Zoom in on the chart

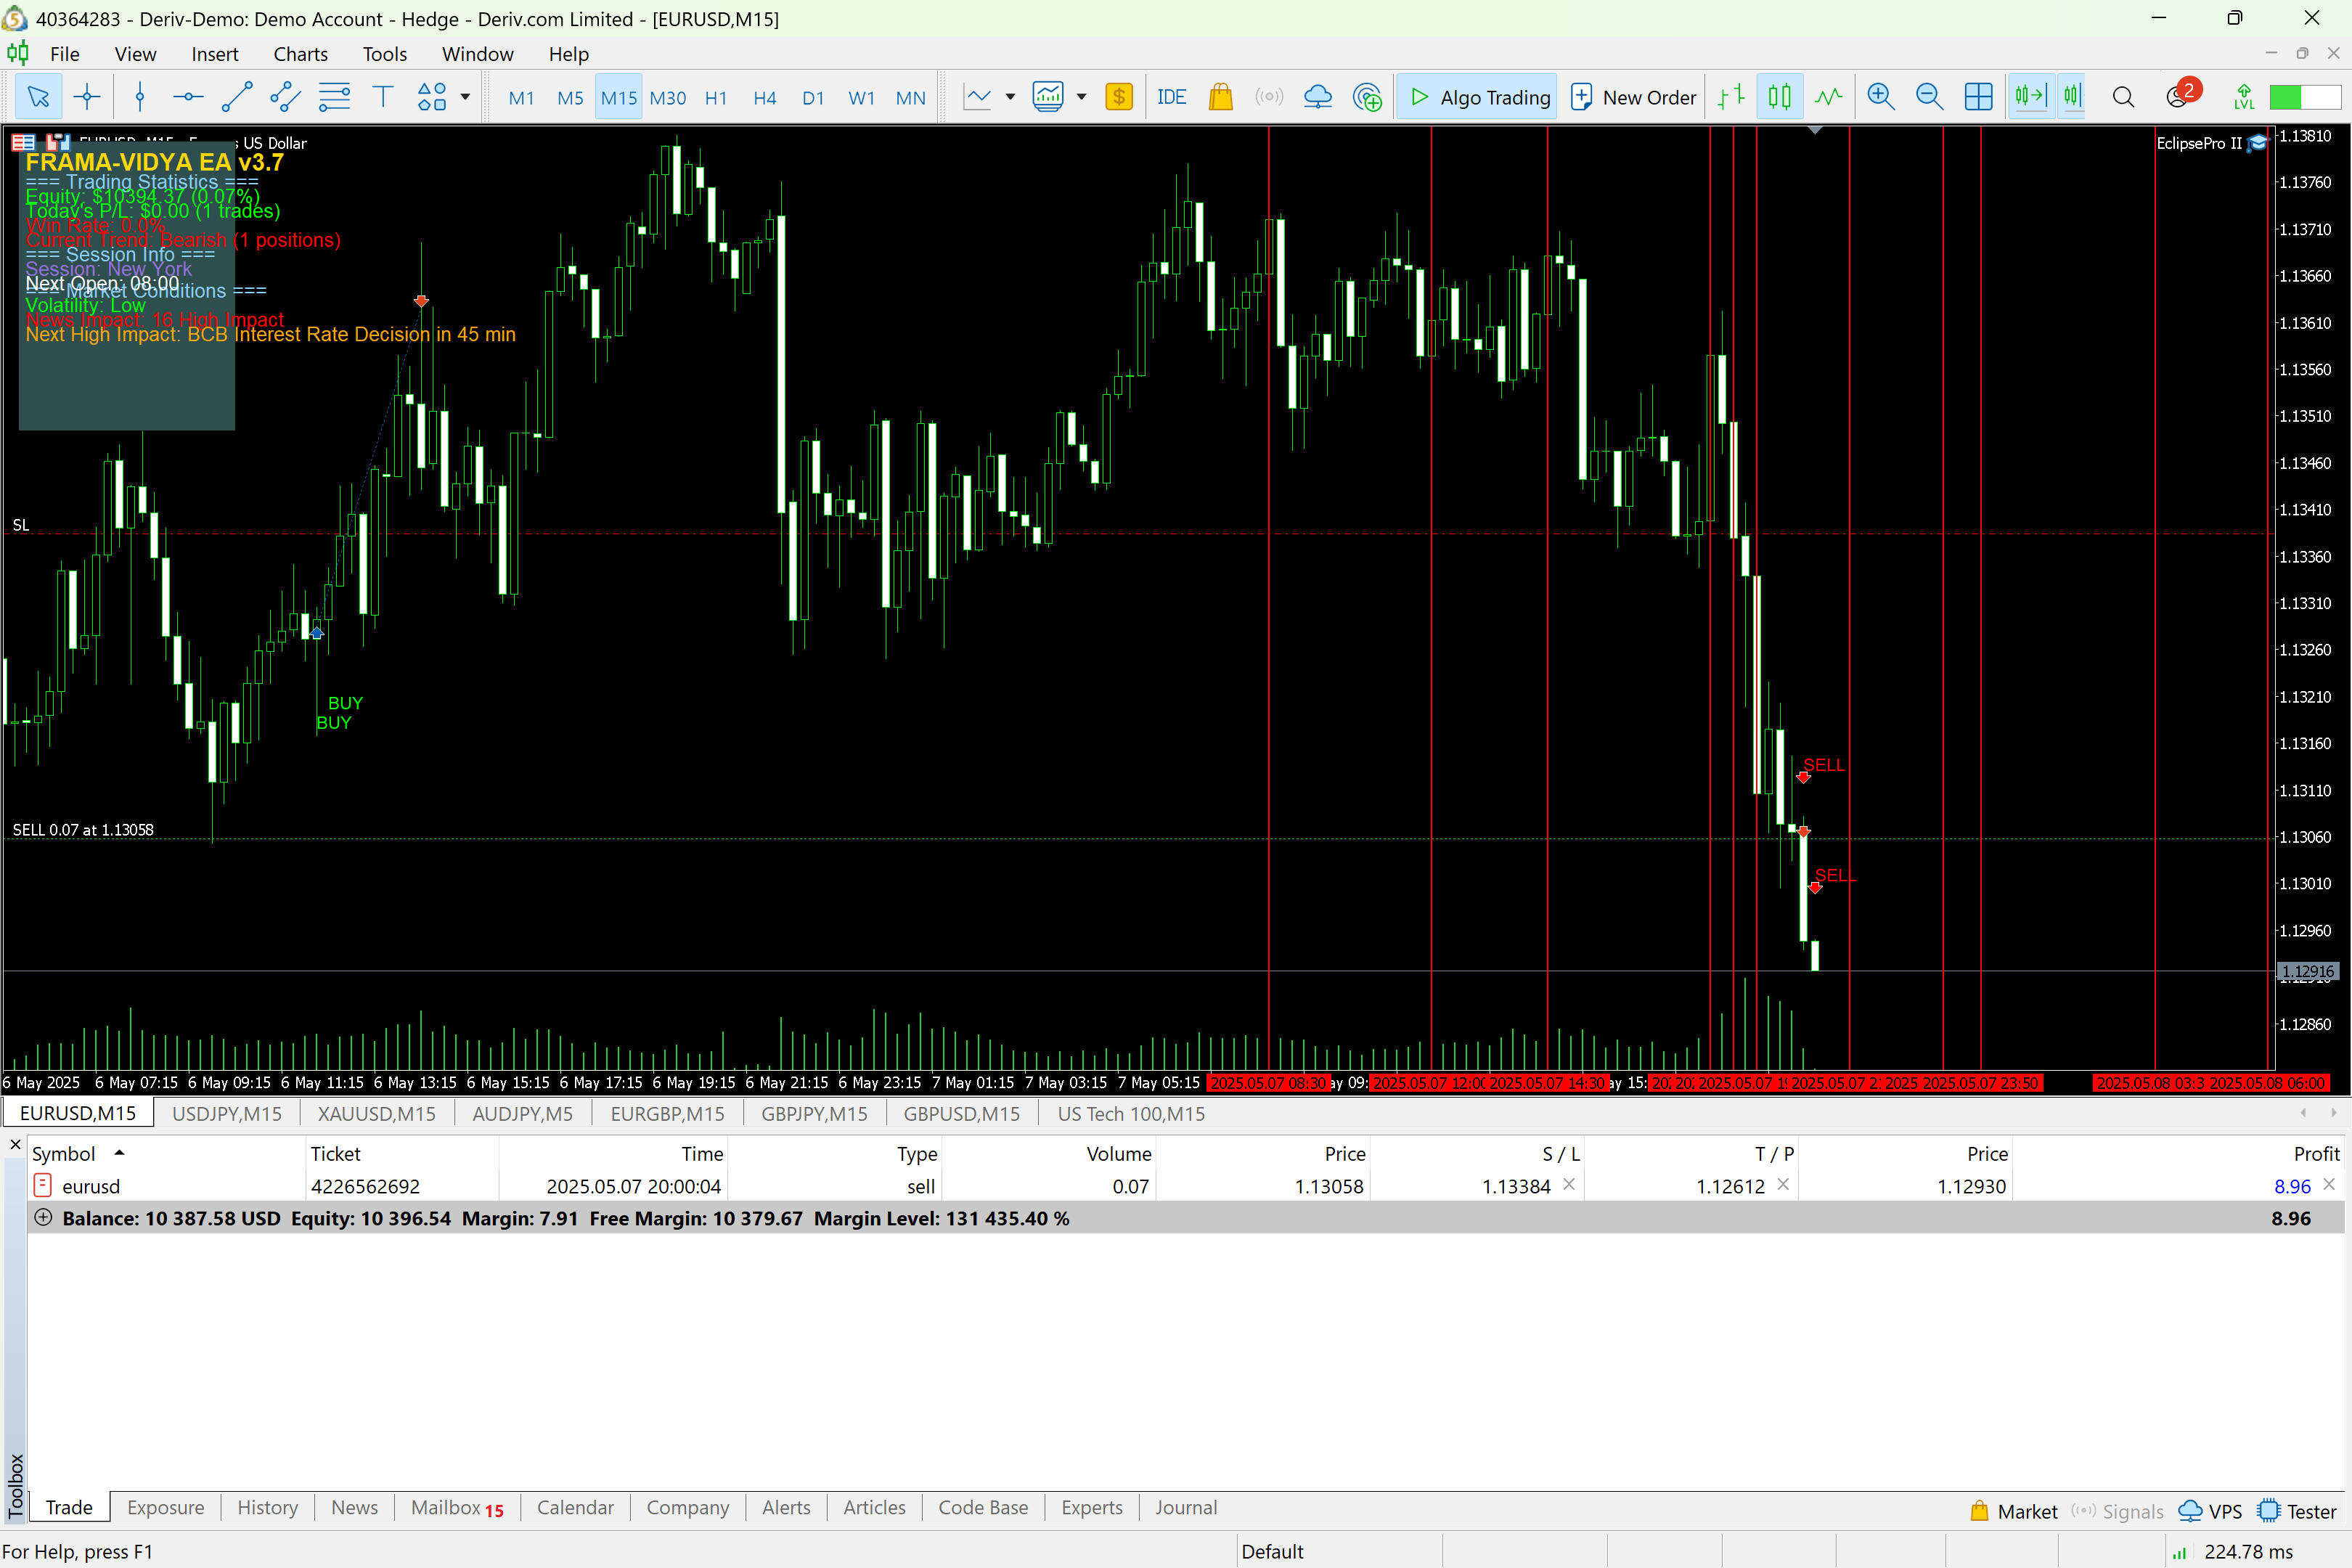tap(1881, 97)
